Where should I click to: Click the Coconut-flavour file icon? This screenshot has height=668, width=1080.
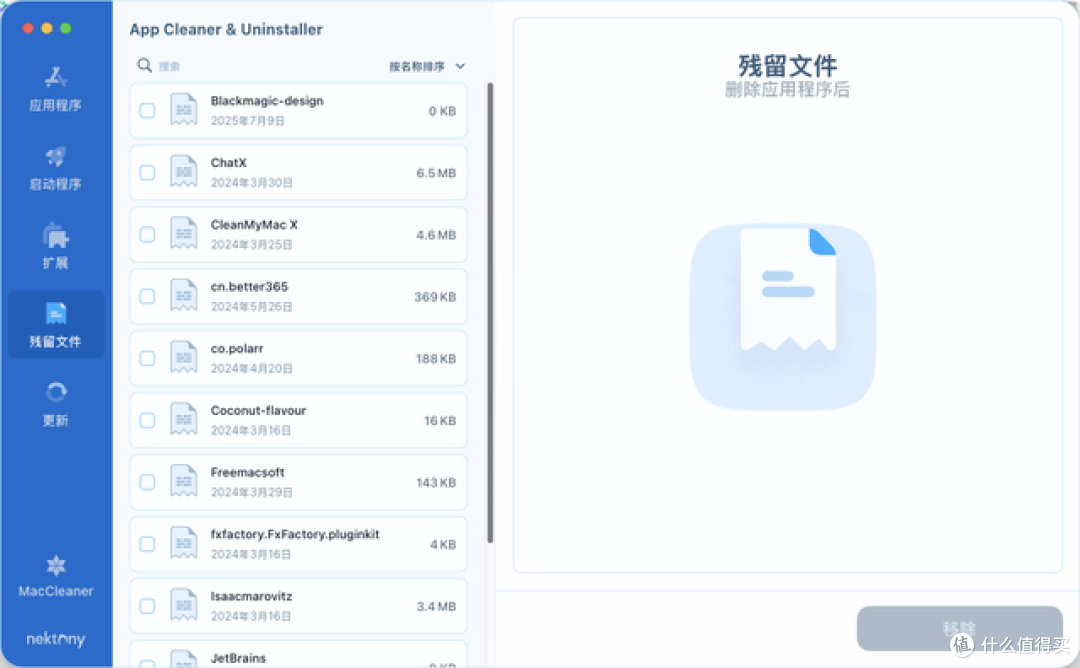pyautogui.click(x=183, y=420)
